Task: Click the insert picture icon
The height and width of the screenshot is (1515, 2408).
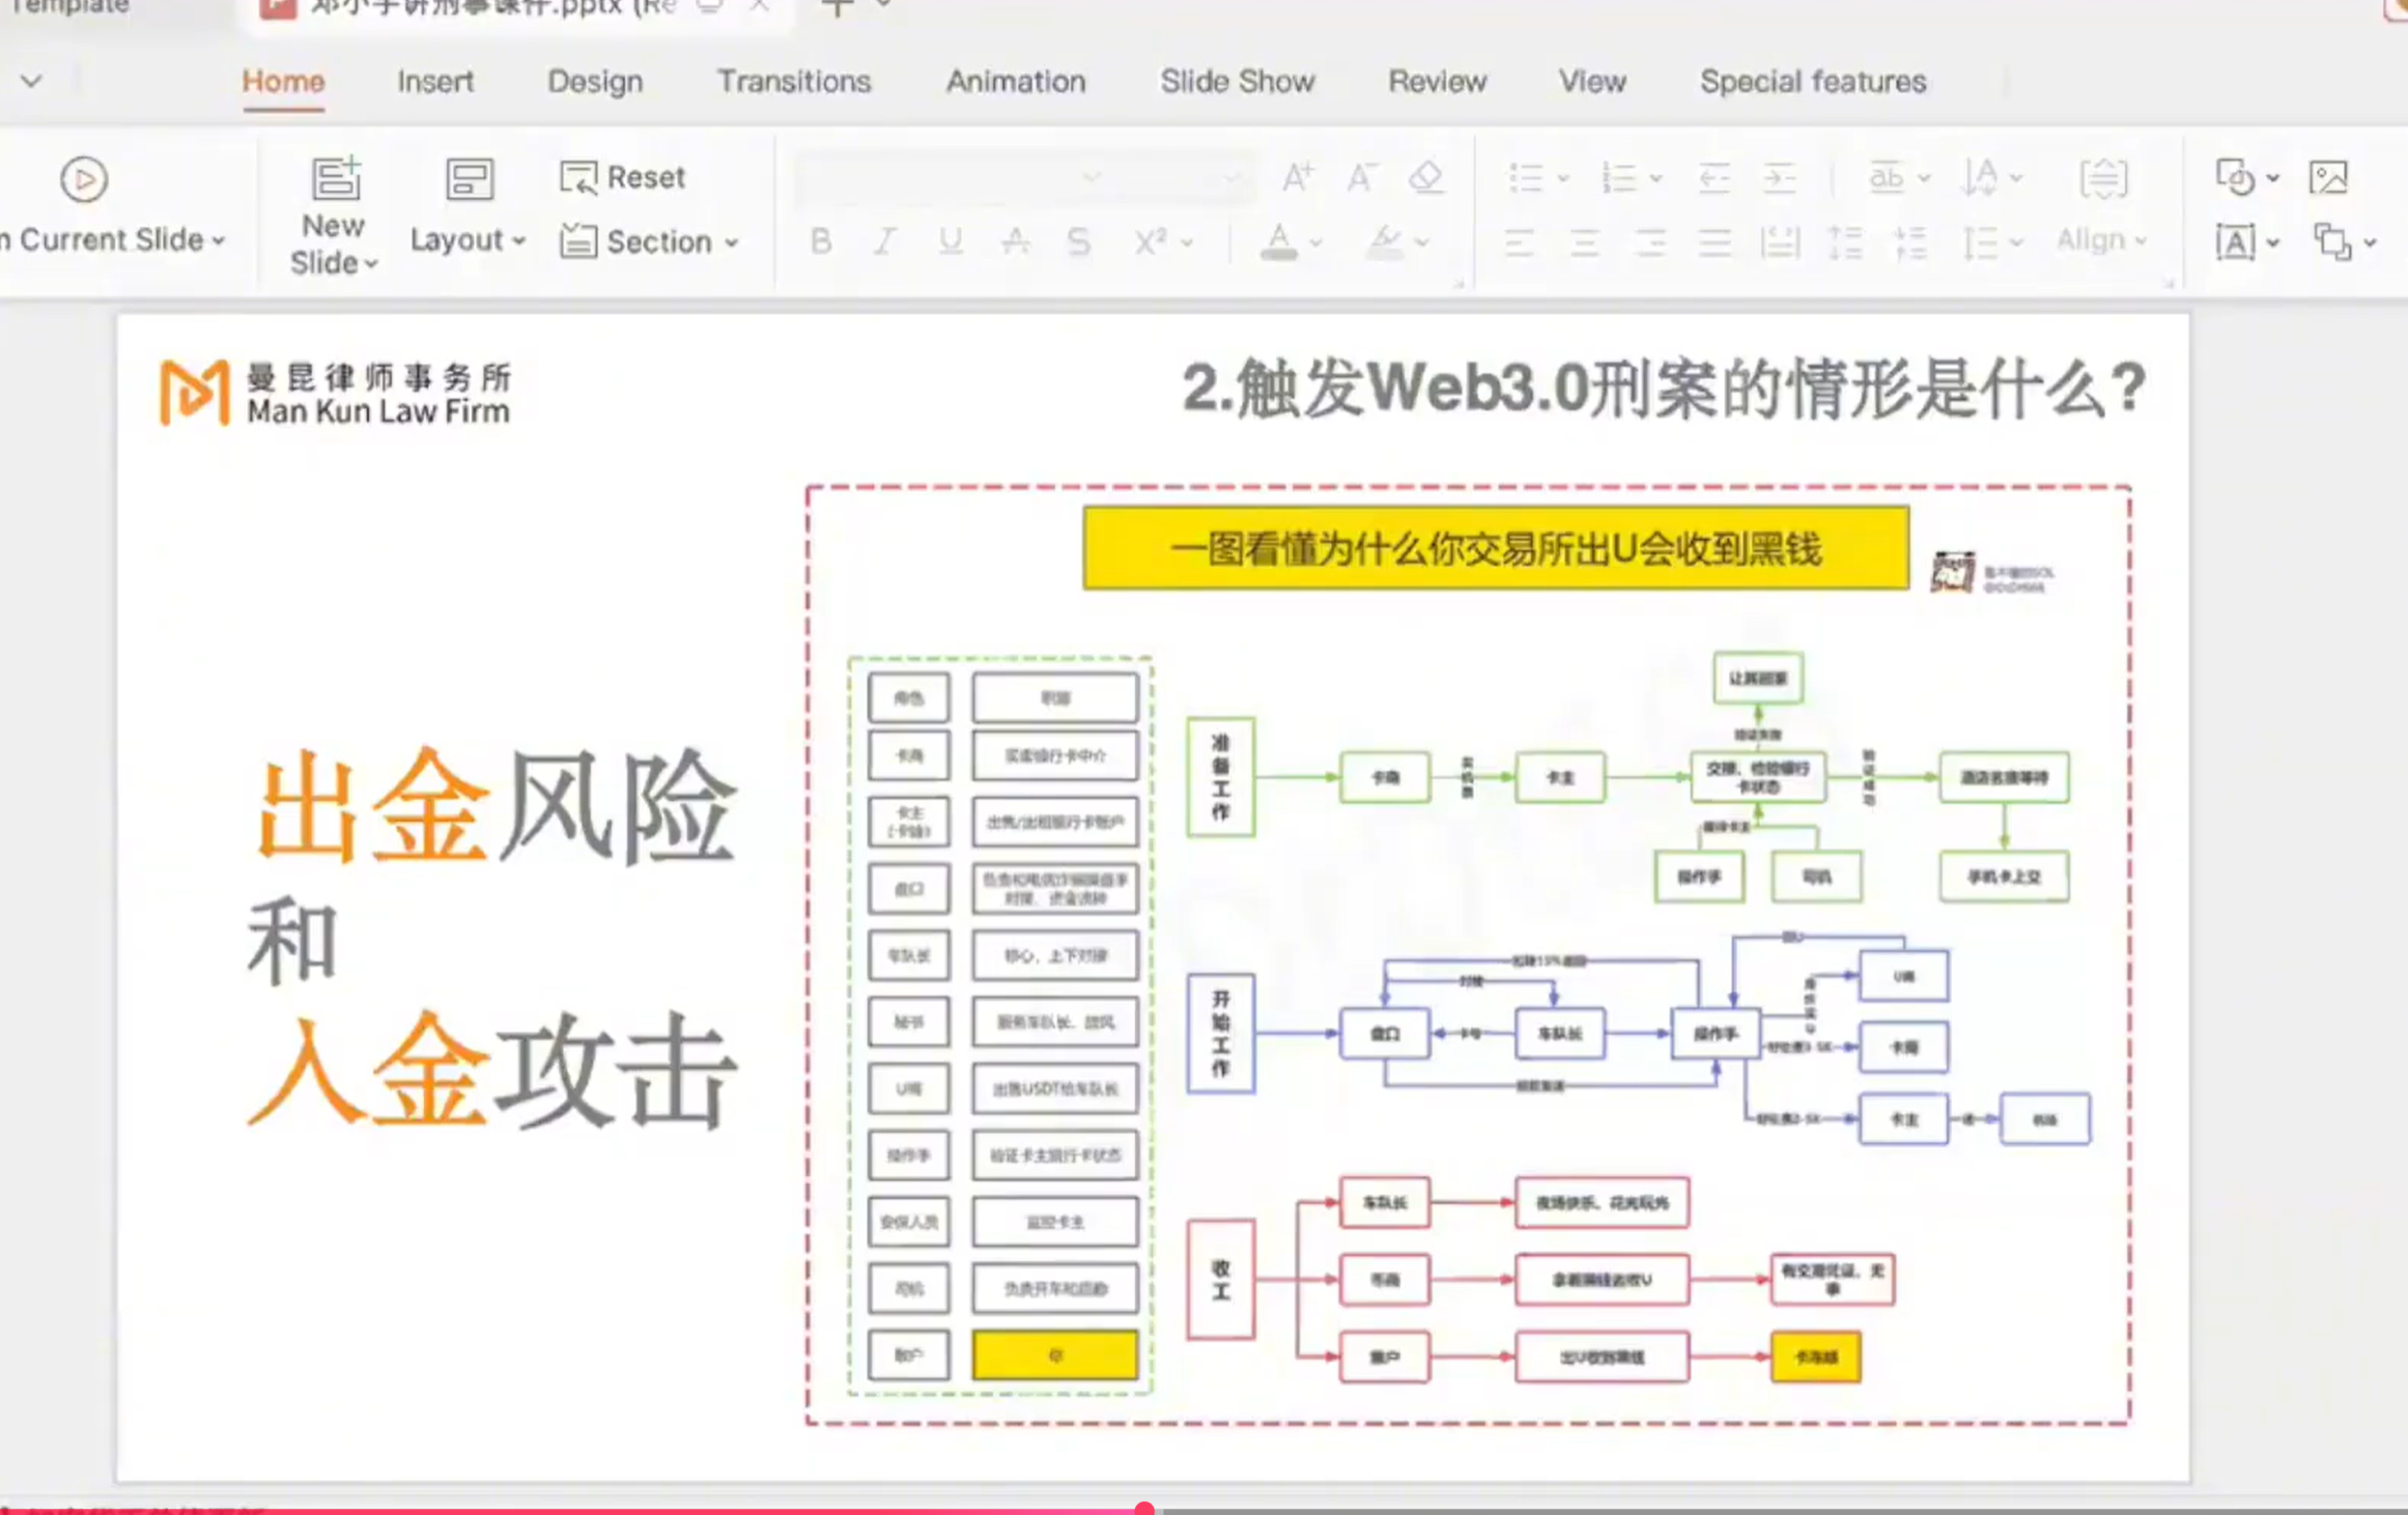Action: 2328,178
